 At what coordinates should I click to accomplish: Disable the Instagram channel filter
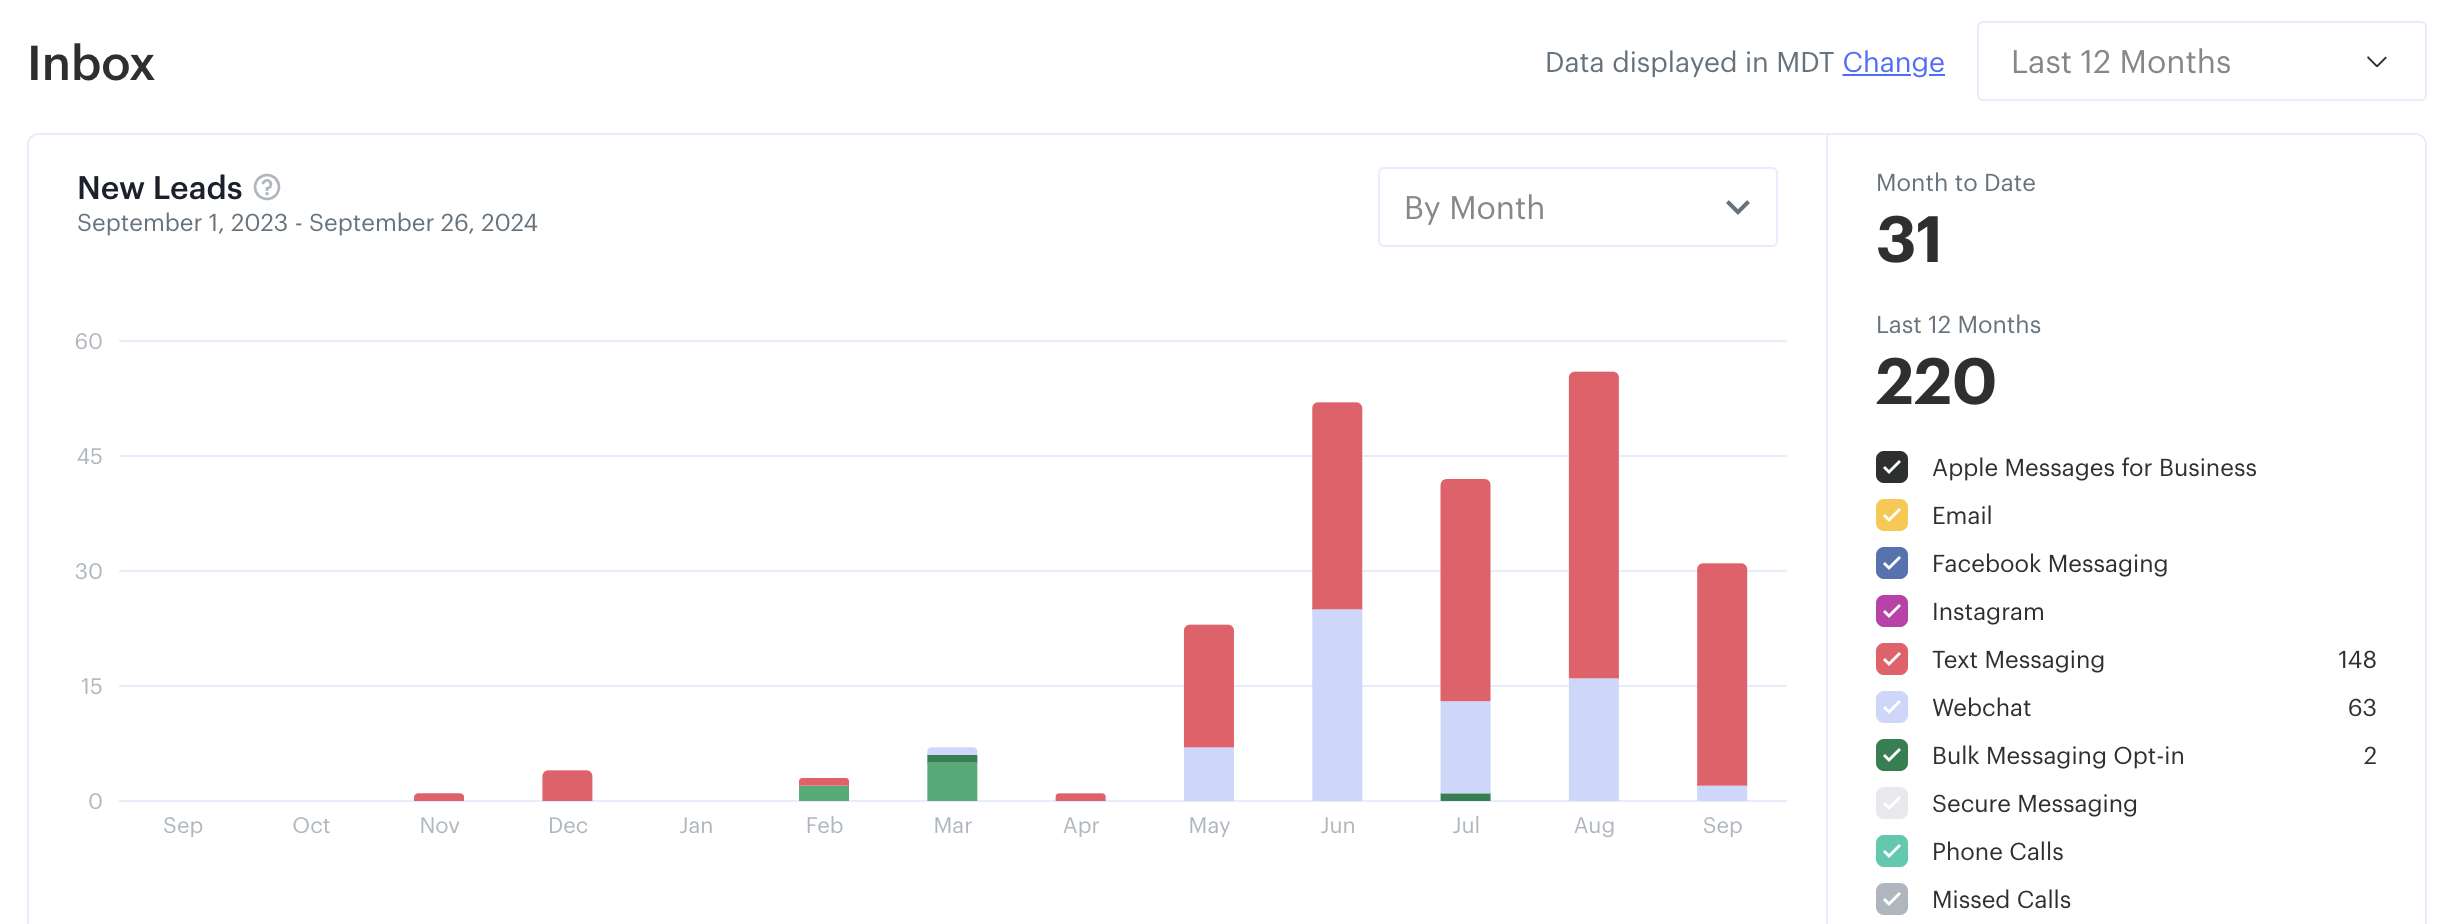click(x=1891, y=611)
